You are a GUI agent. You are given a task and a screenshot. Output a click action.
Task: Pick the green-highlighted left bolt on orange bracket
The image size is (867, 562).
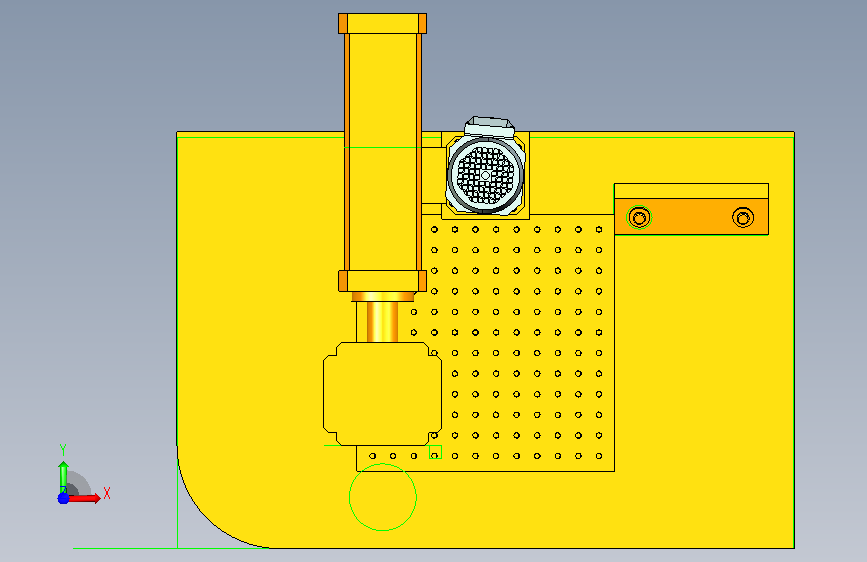pos(639,217)
